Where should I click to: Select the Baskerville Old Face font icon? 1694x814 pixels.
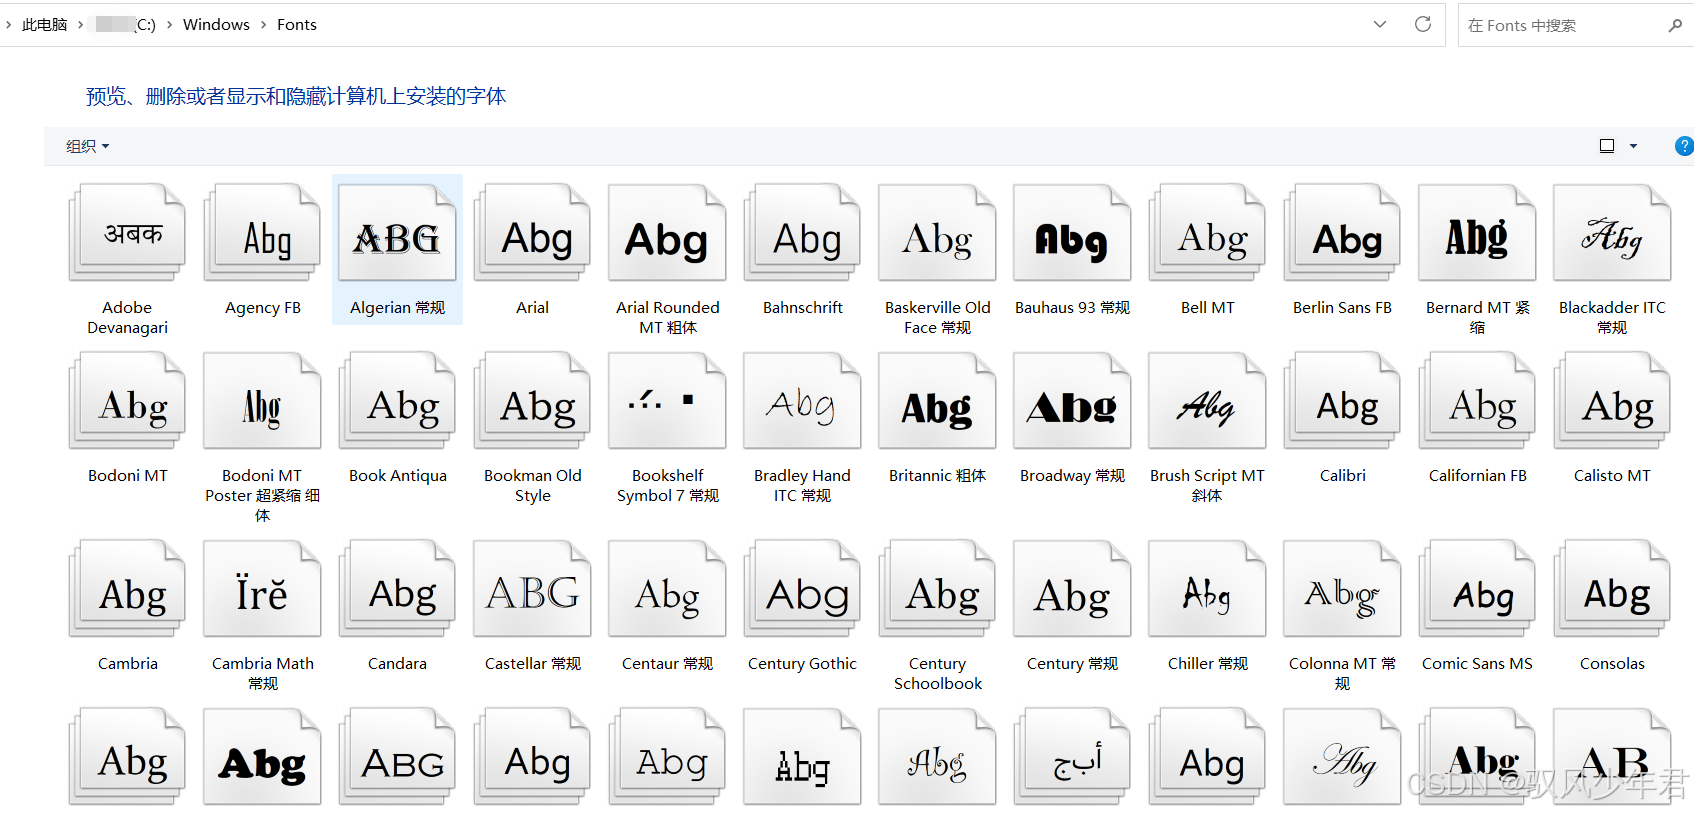click(x=937, y=232)
